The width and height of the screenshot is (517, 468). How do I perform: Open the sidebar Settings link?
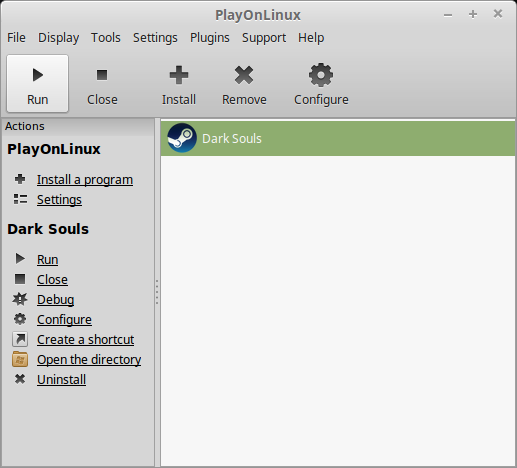pos(59,200)
